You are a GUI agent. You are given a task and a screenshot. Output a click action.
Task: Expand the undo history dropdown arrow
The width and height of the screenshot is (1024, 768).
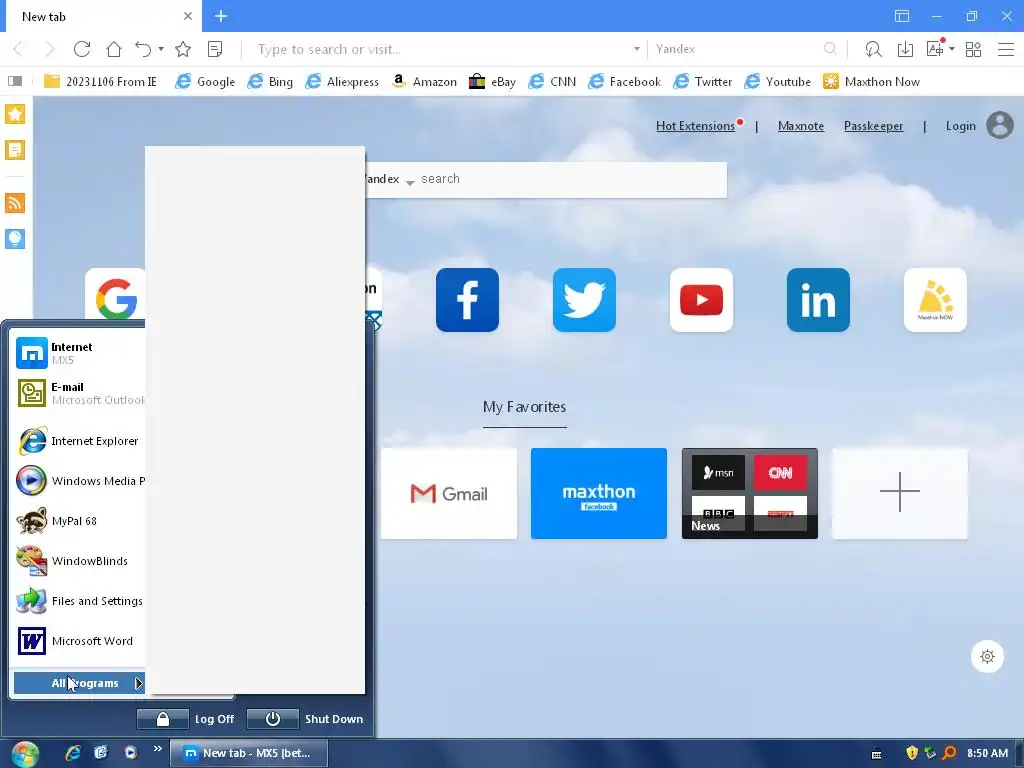(x=161, y=49)
